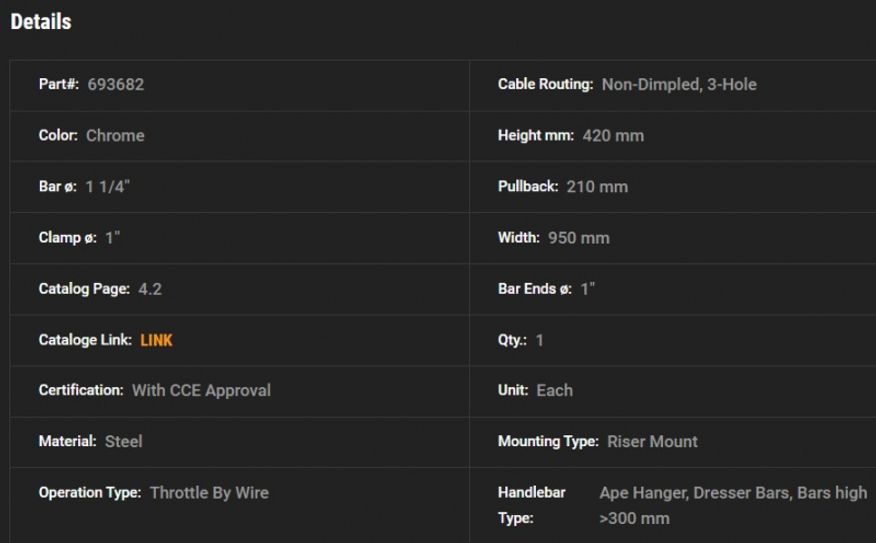Click the "Cataloge Link:" label

(85, 340)
